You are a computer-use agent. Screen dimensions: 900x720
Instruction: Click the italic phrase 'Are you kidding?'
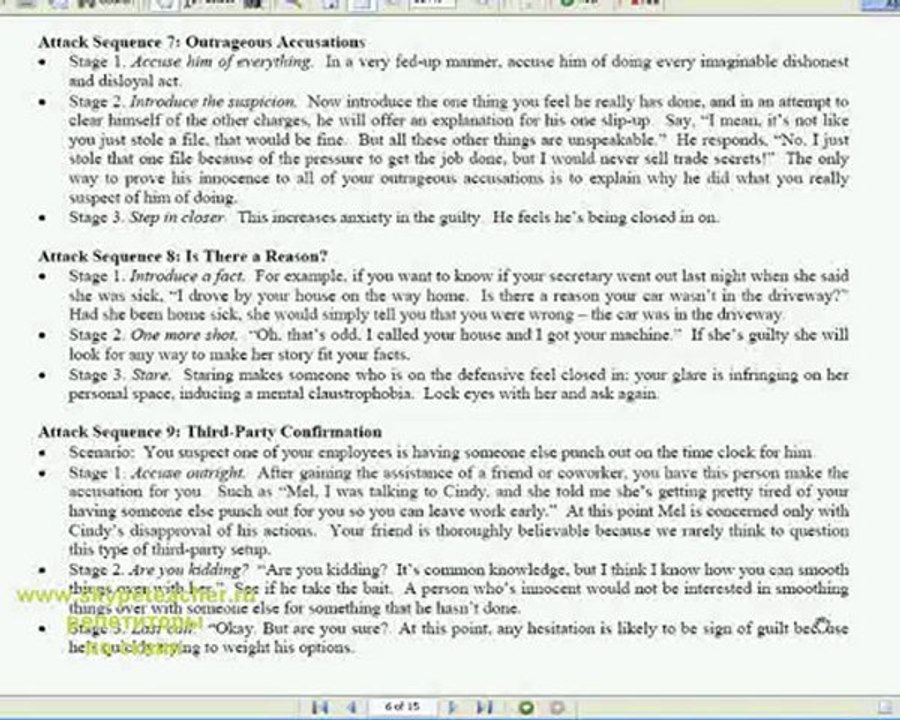[x=189, y=570]
